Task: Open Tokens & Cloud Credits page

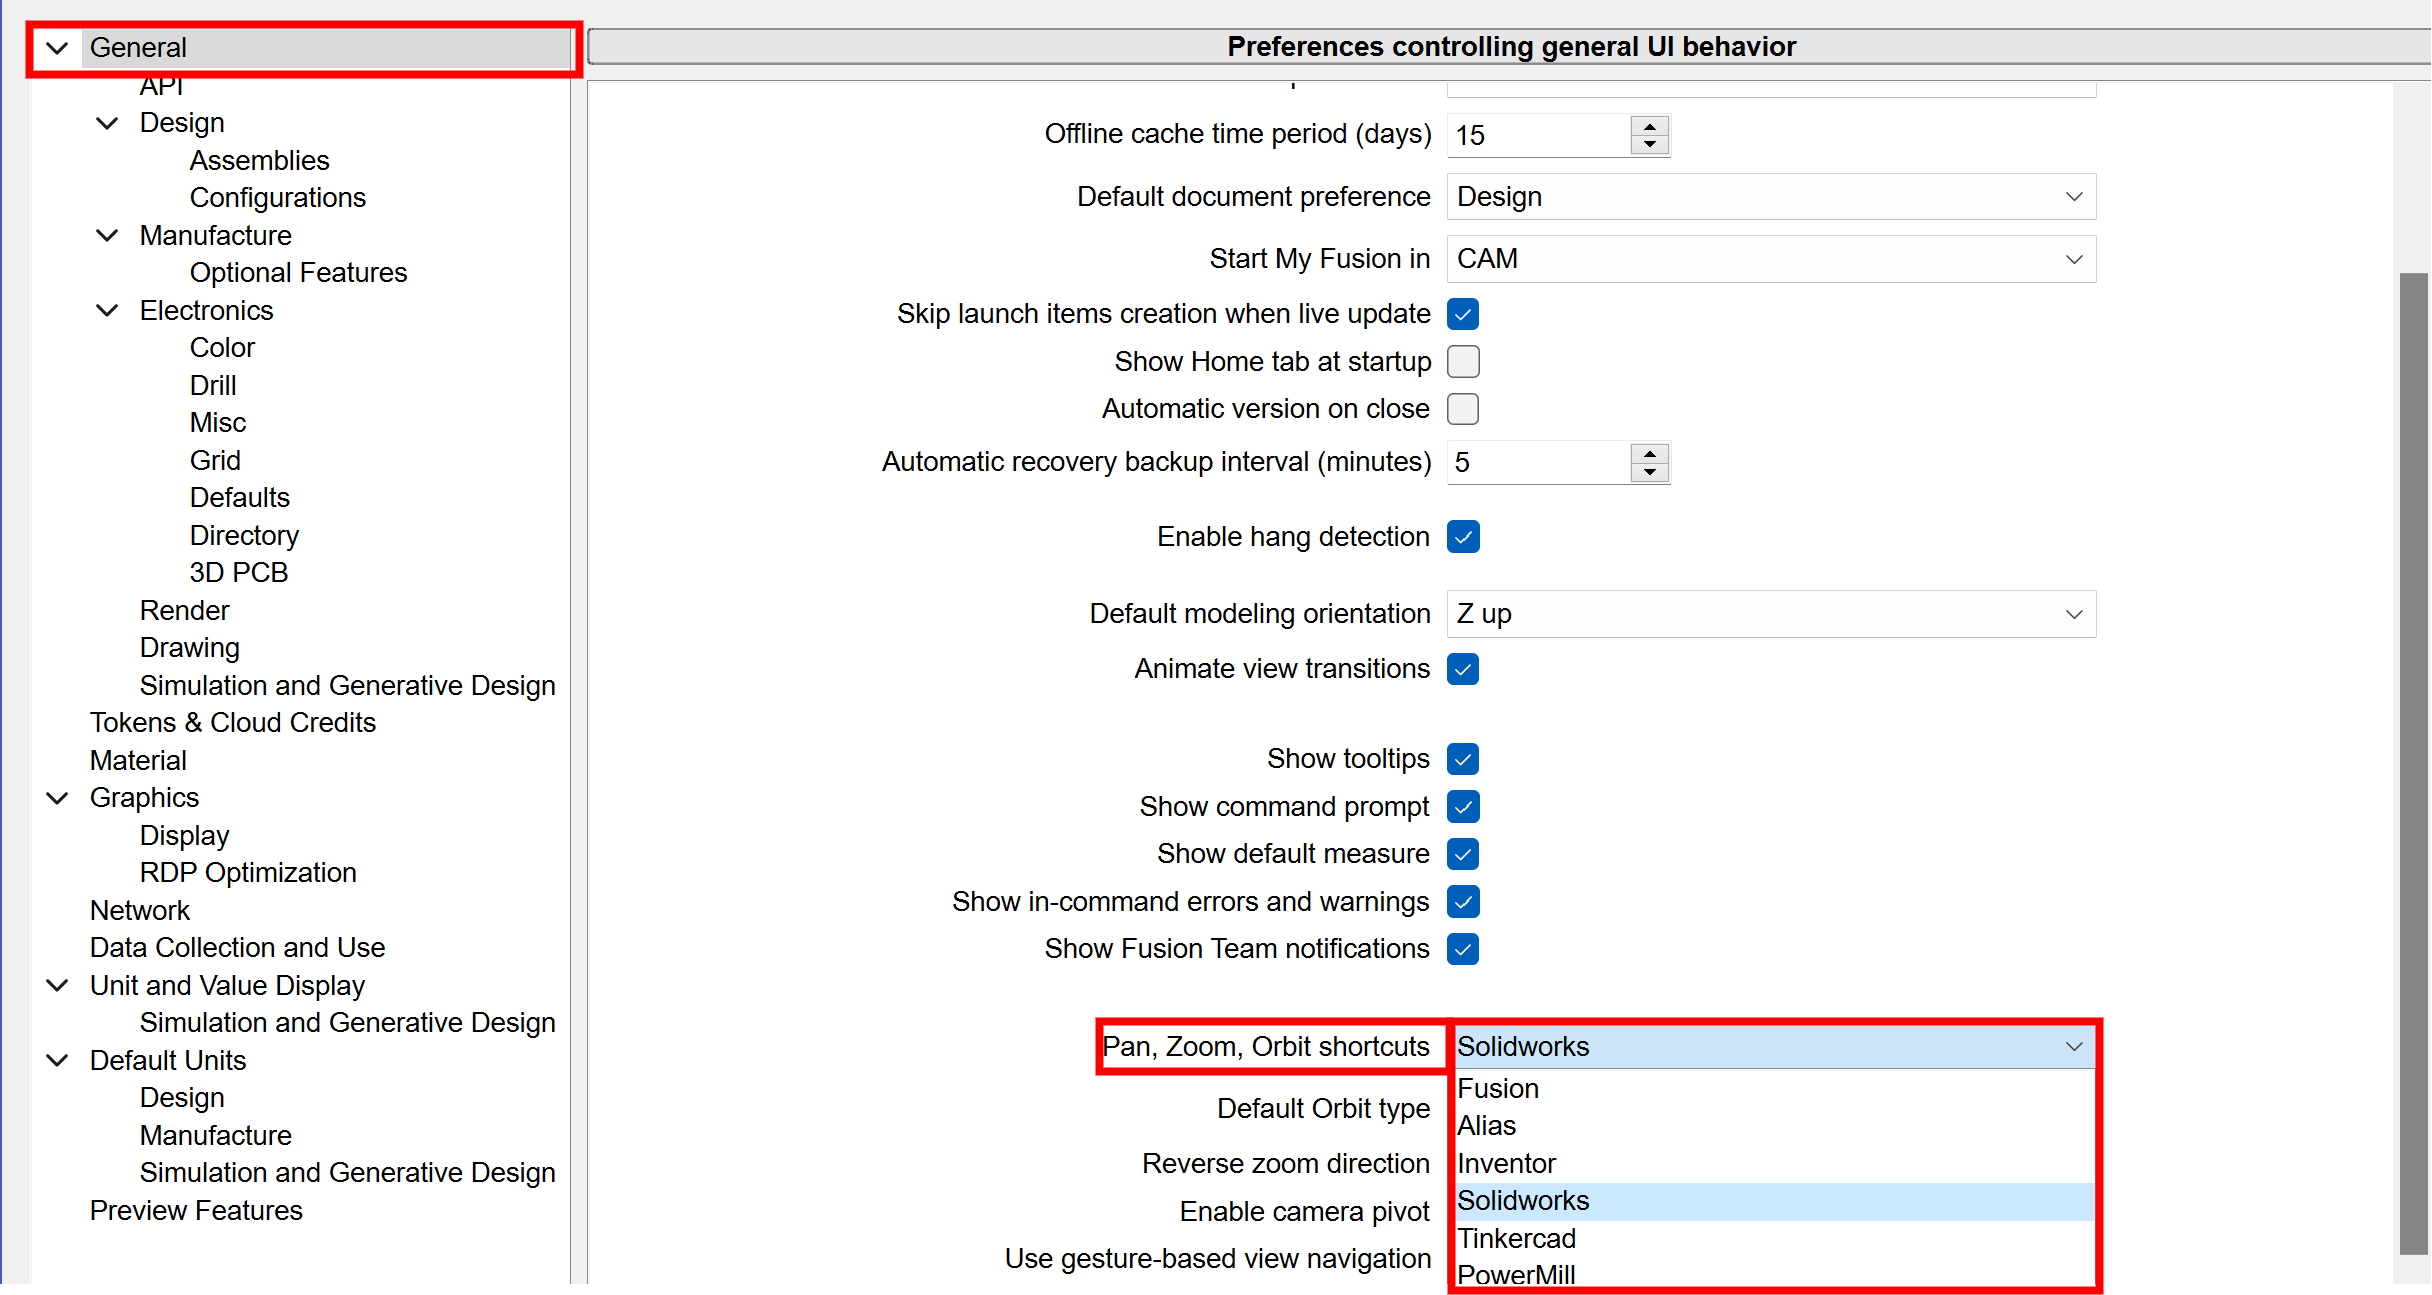Action: click(x=232, y=723)
